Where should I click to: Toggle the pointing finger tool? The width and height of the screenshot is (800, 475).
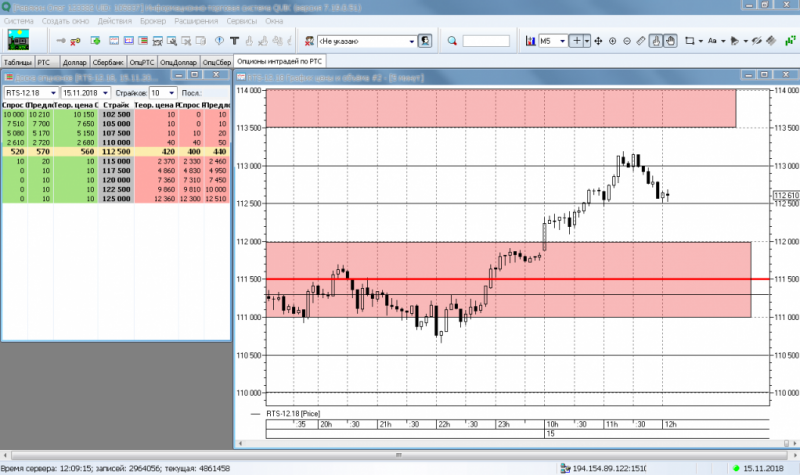[656, 41]
